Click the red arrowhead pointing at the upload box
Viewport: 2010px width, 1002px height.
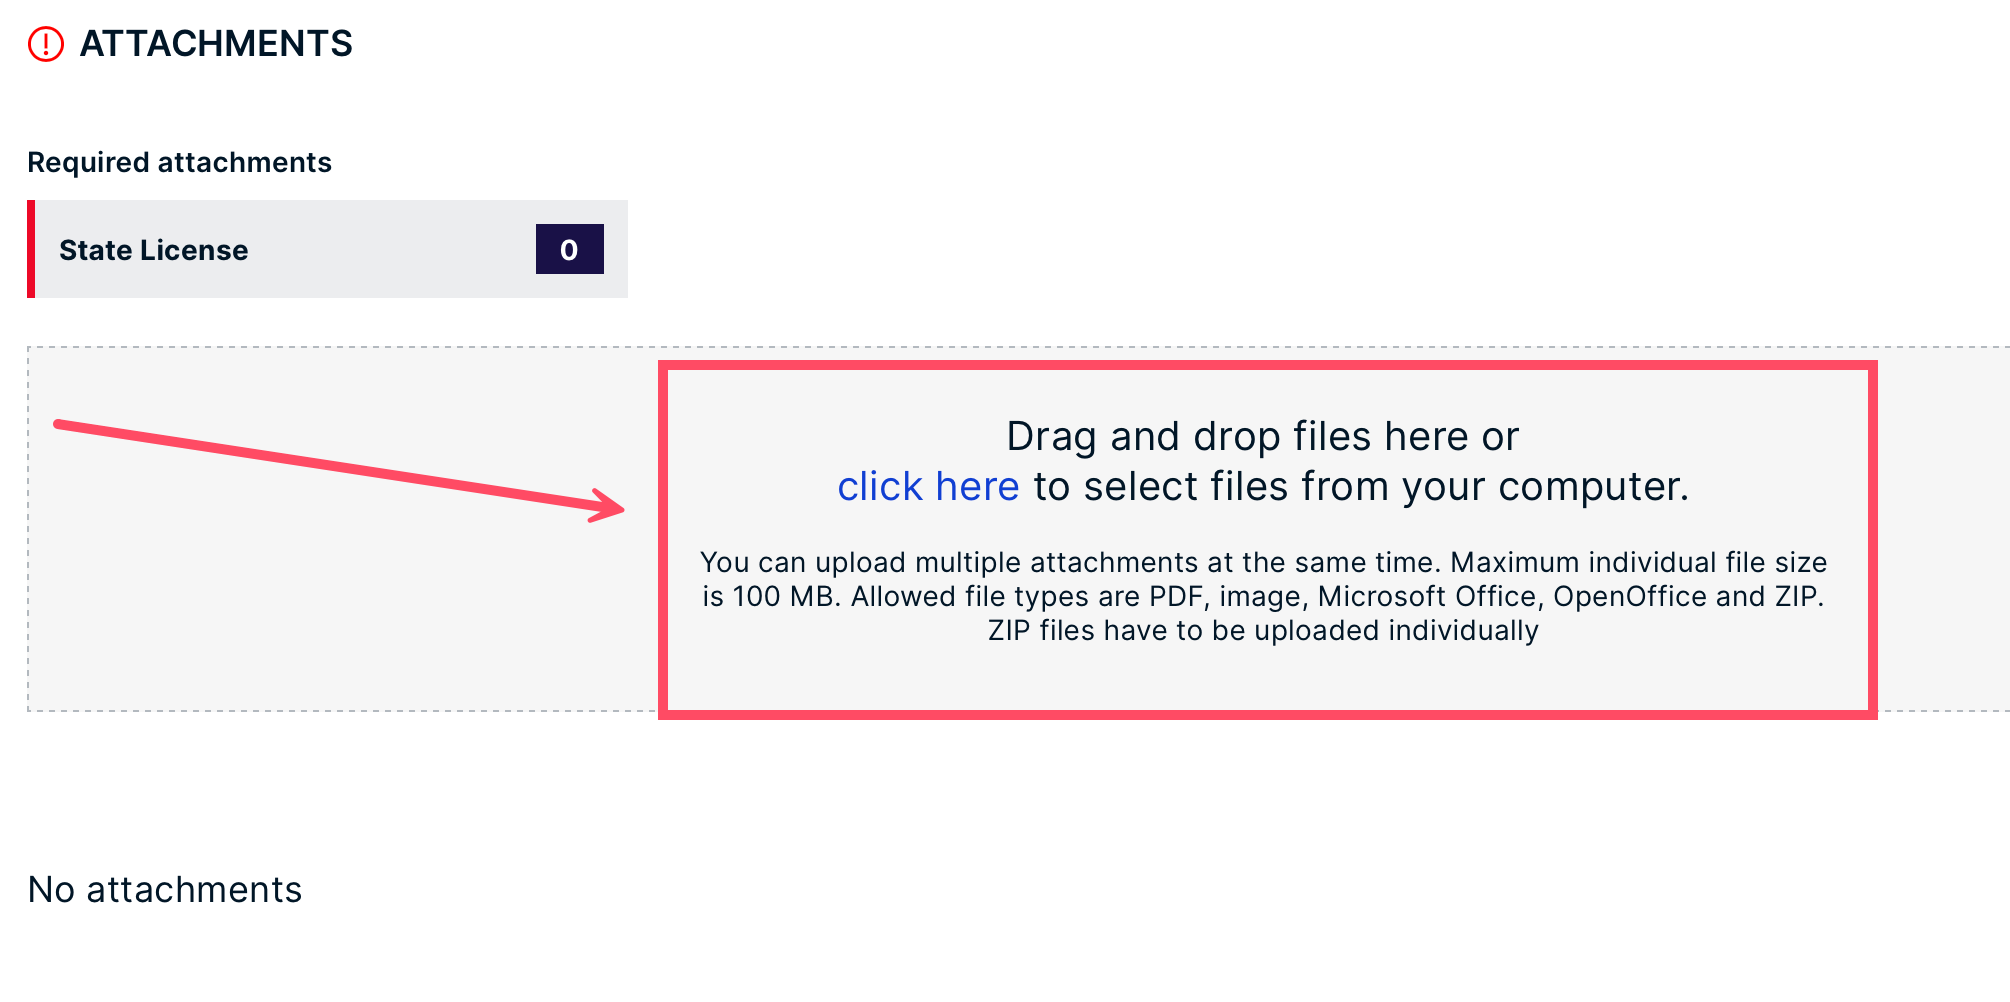607,506
